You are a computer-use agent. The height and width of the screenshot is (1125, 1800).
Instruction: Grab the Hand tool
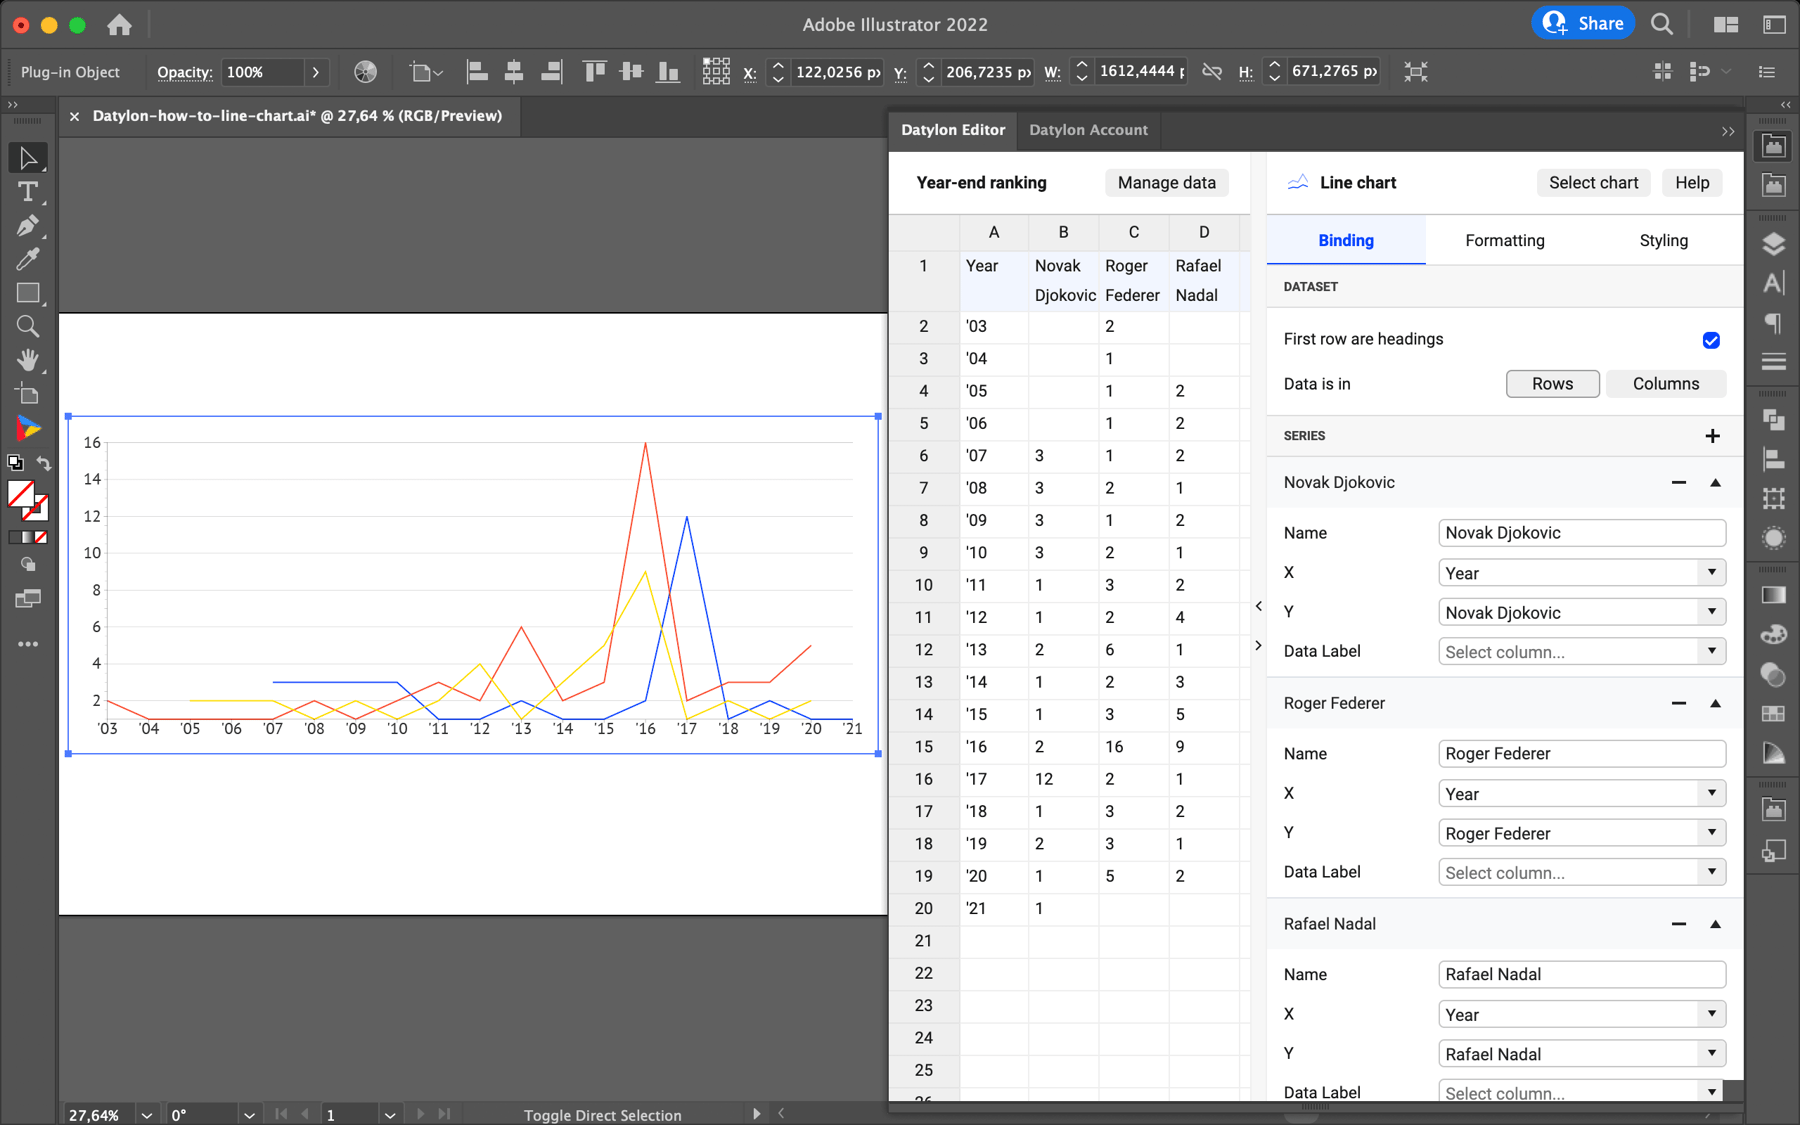coord(29,360)
